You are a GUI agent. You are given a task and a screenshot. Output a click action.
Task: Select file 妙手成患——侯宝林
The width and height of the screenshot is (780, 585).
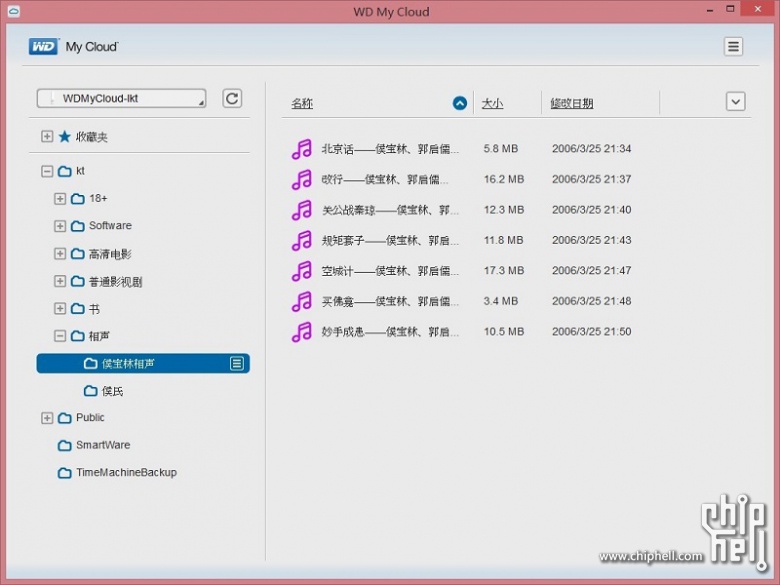coord(390,332)
